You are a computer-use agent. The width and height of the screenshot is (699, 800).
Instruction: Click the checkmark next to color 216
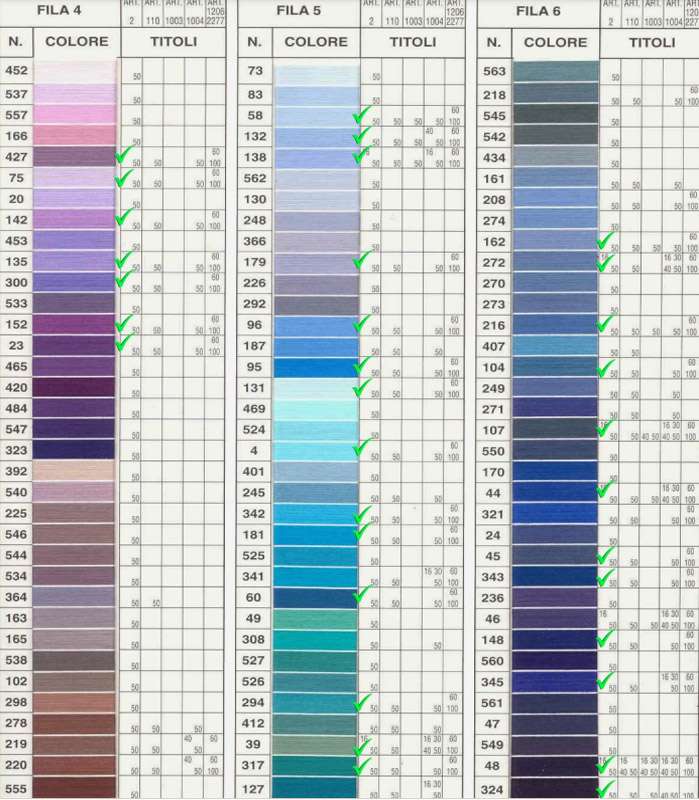[x=603, y=324]
